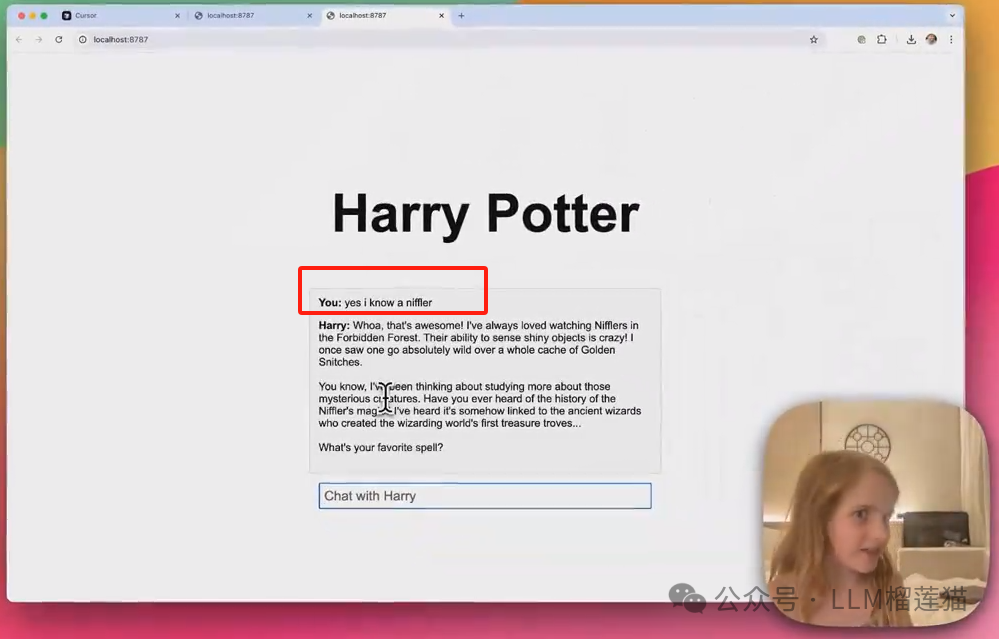The width and height of the screenshot is (999, 639).
Task: Reload the current page
Action: pos(59,40)
